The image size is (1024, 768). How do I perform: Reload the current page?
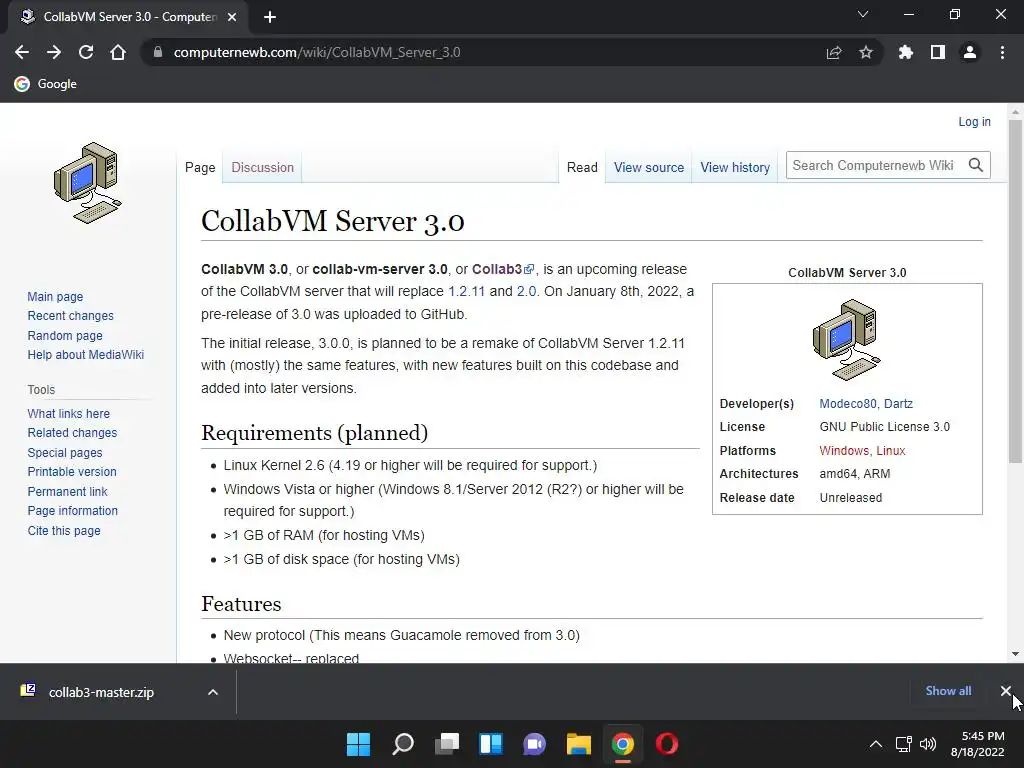[86, 52]
